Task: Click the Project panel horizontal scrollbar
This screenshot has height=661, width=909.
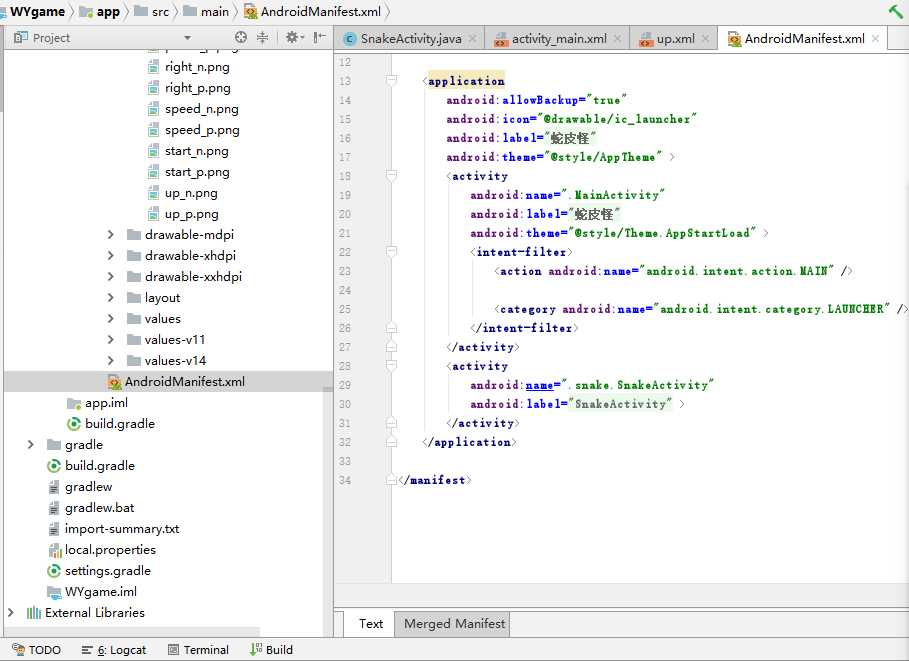Action: [x=132, y=631]
